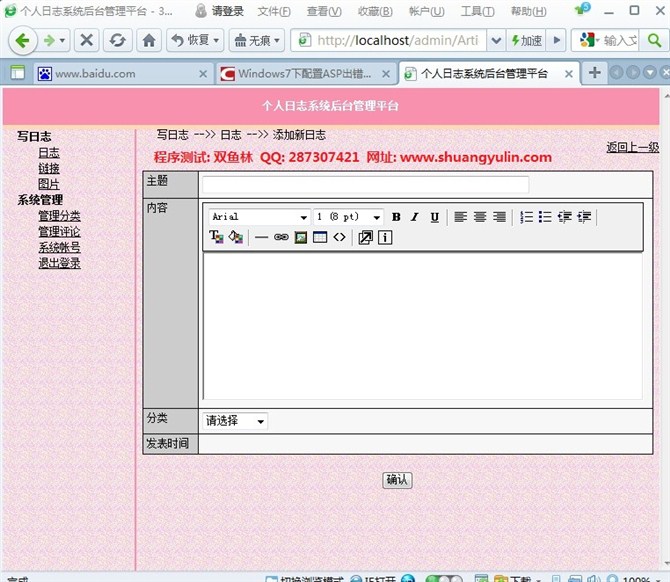
Task: Click the browser search magnifier icon
Action: coord(654,41)
